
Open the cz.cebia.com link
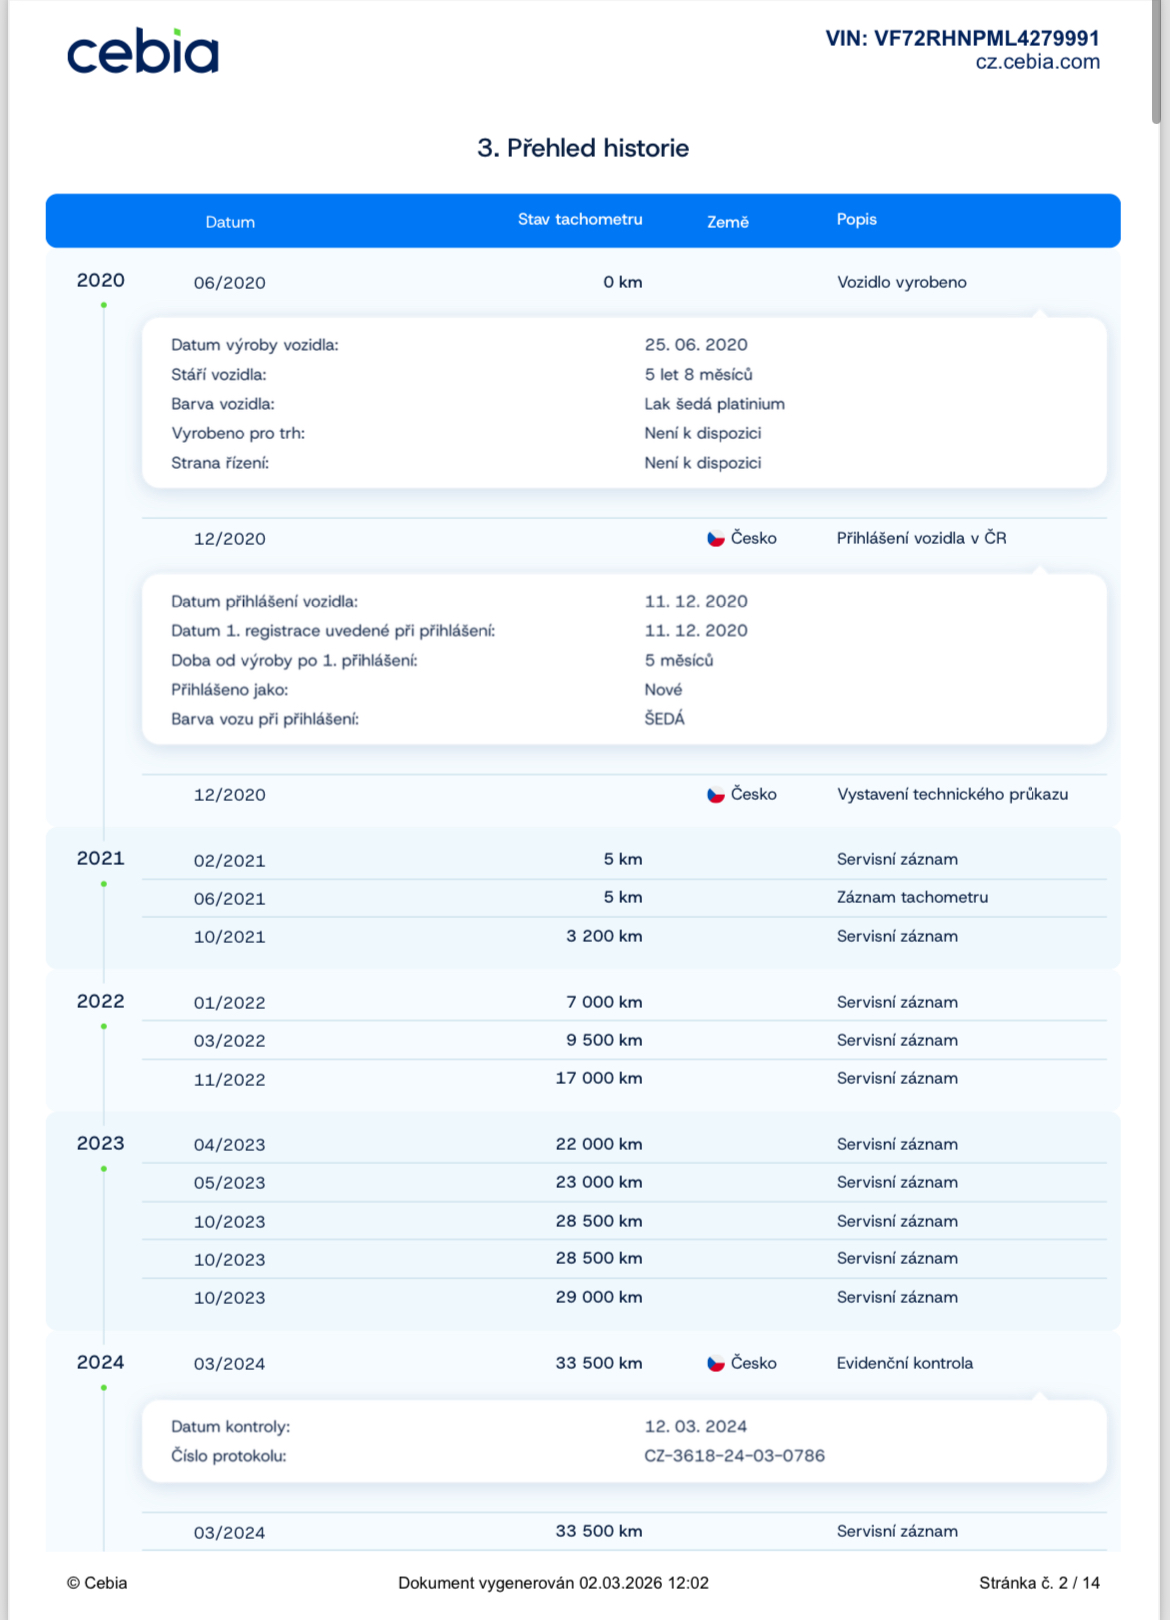1037,62
